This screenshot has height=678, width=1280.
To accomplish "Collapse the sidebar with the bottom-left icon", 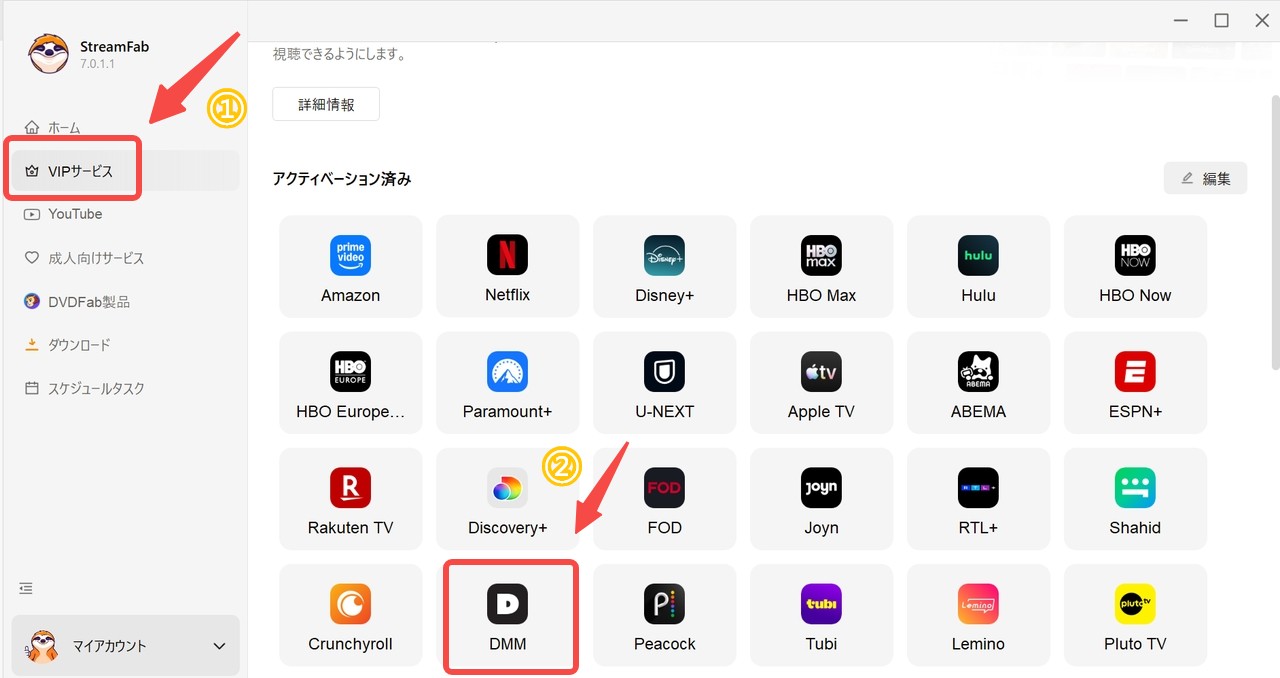I will (x=25, y=588).
